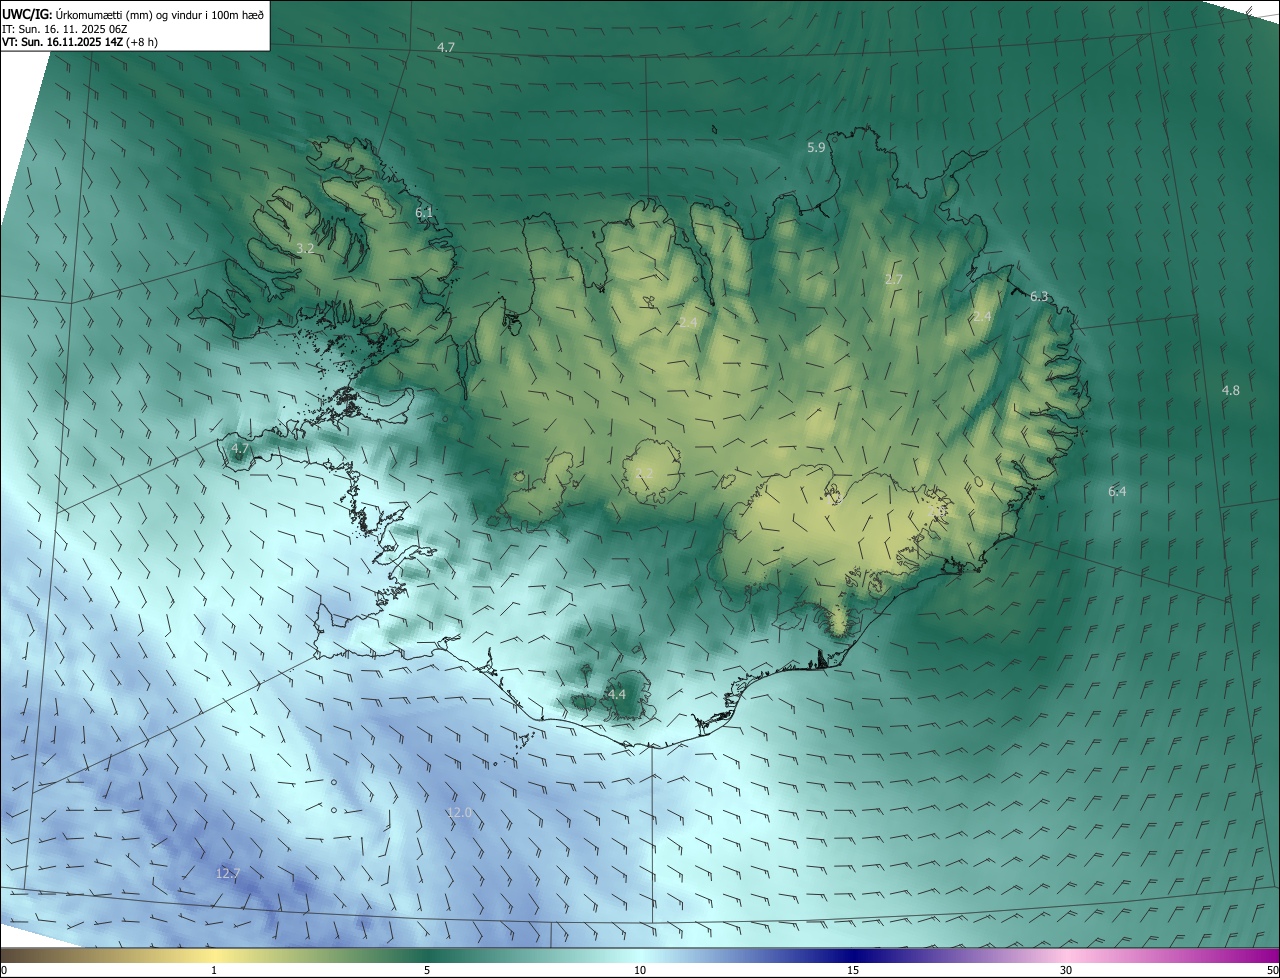
Task: Click the colorbar tick label 15
Action: (853, 970)
